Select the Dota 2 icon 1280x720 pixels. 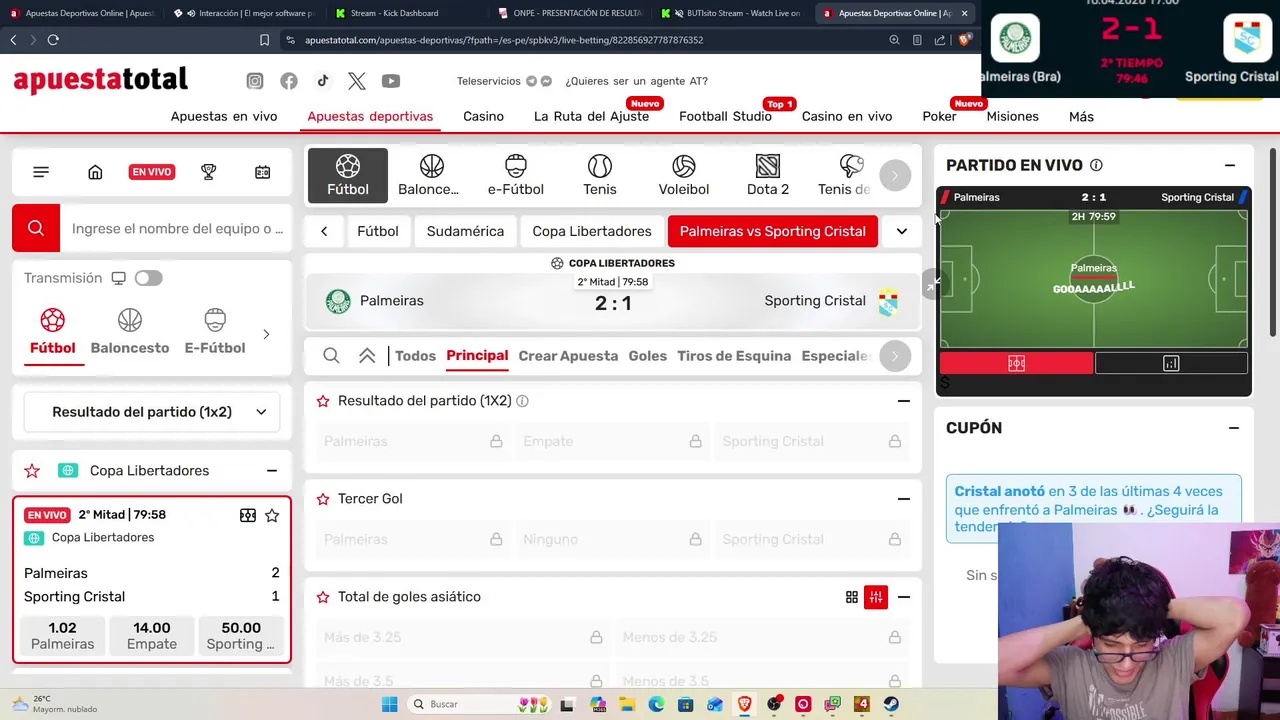click(768, 175)
